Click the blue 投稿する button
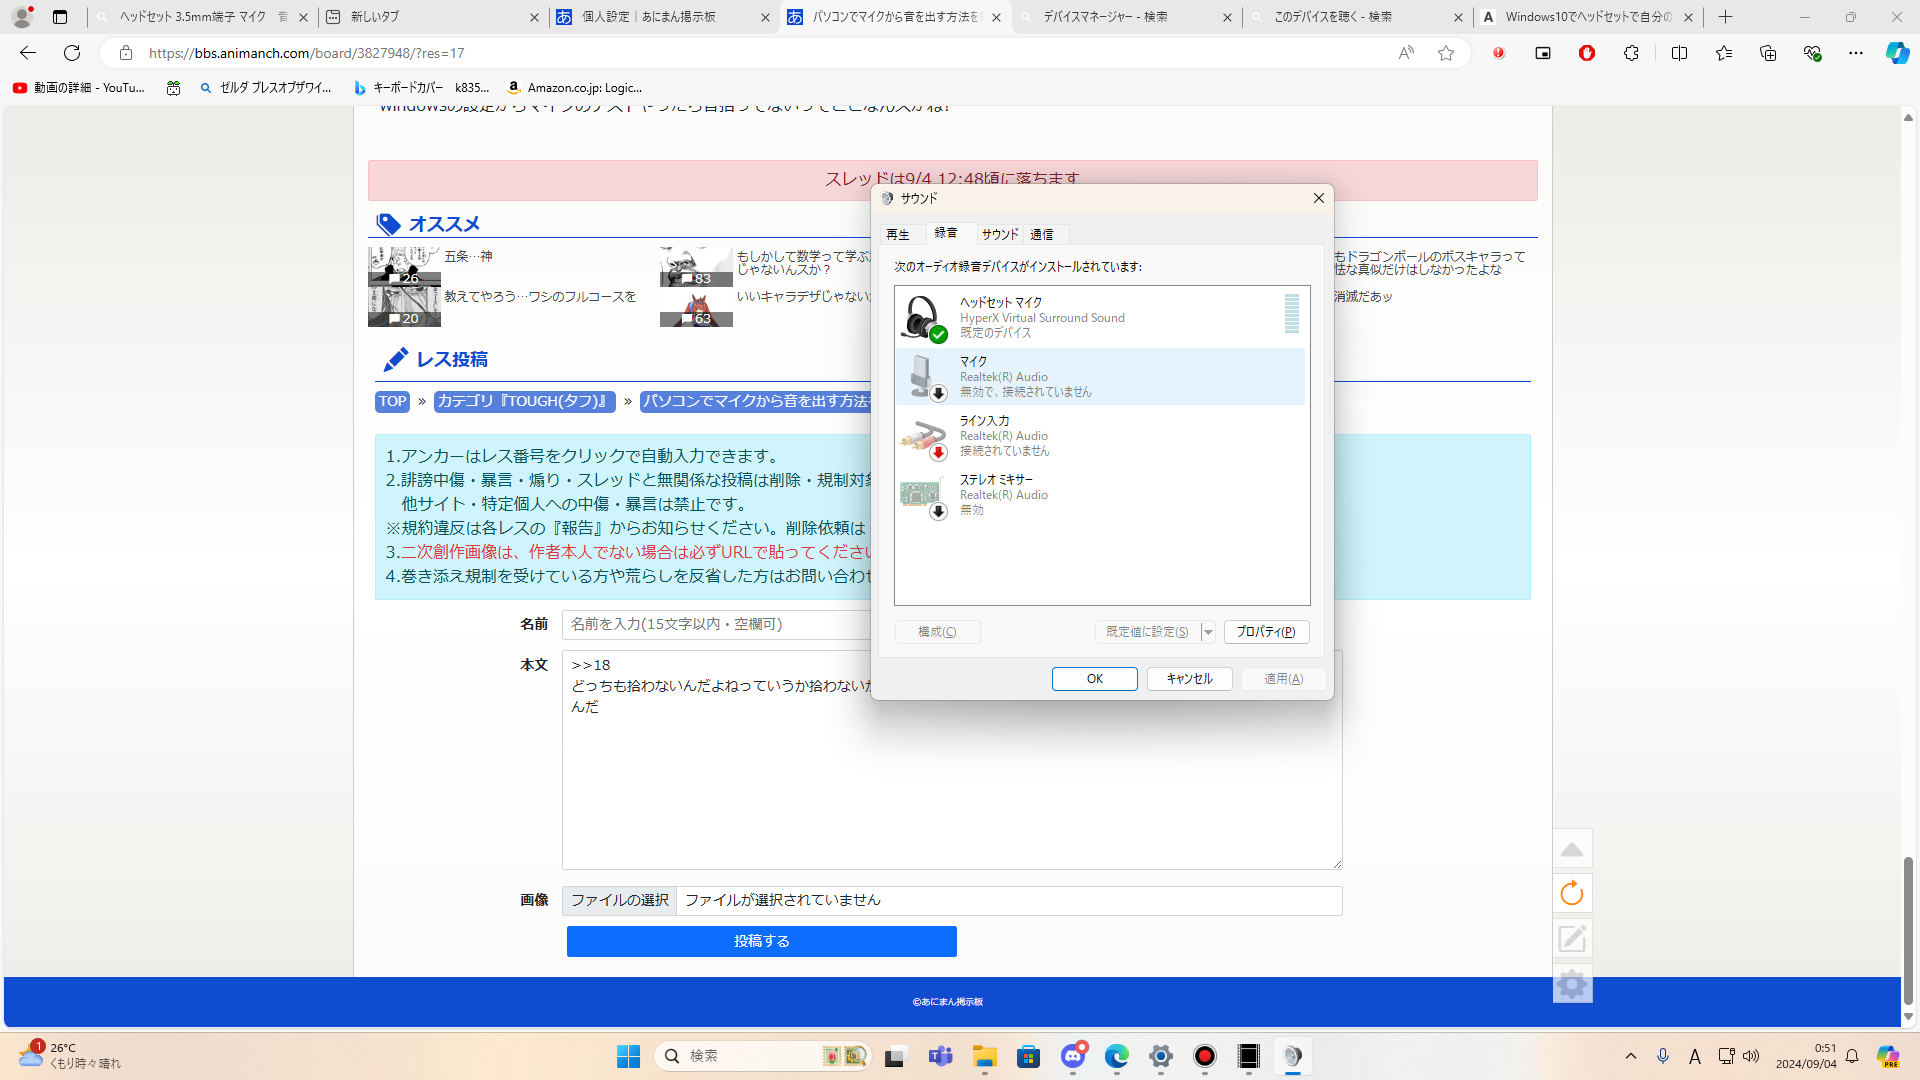1920x1080 pixels. 761,941
